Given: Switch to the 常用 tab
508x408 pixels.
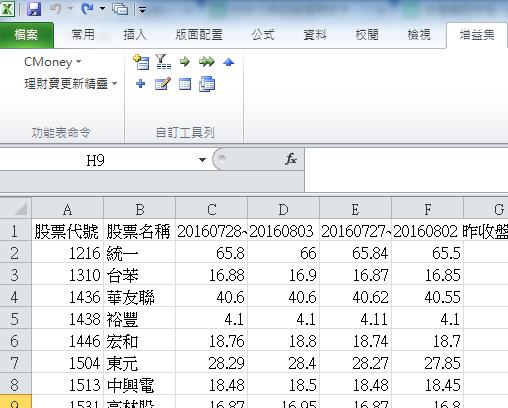Looking at the screenshot, I should pyautogui.click(x=83, y=35).
